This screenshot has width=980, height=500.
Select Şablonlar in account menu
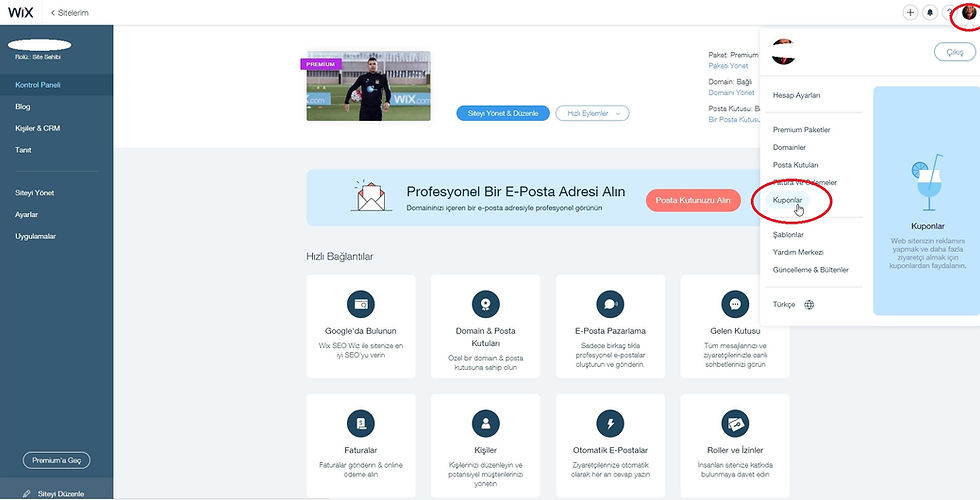(x=788, y=234)
